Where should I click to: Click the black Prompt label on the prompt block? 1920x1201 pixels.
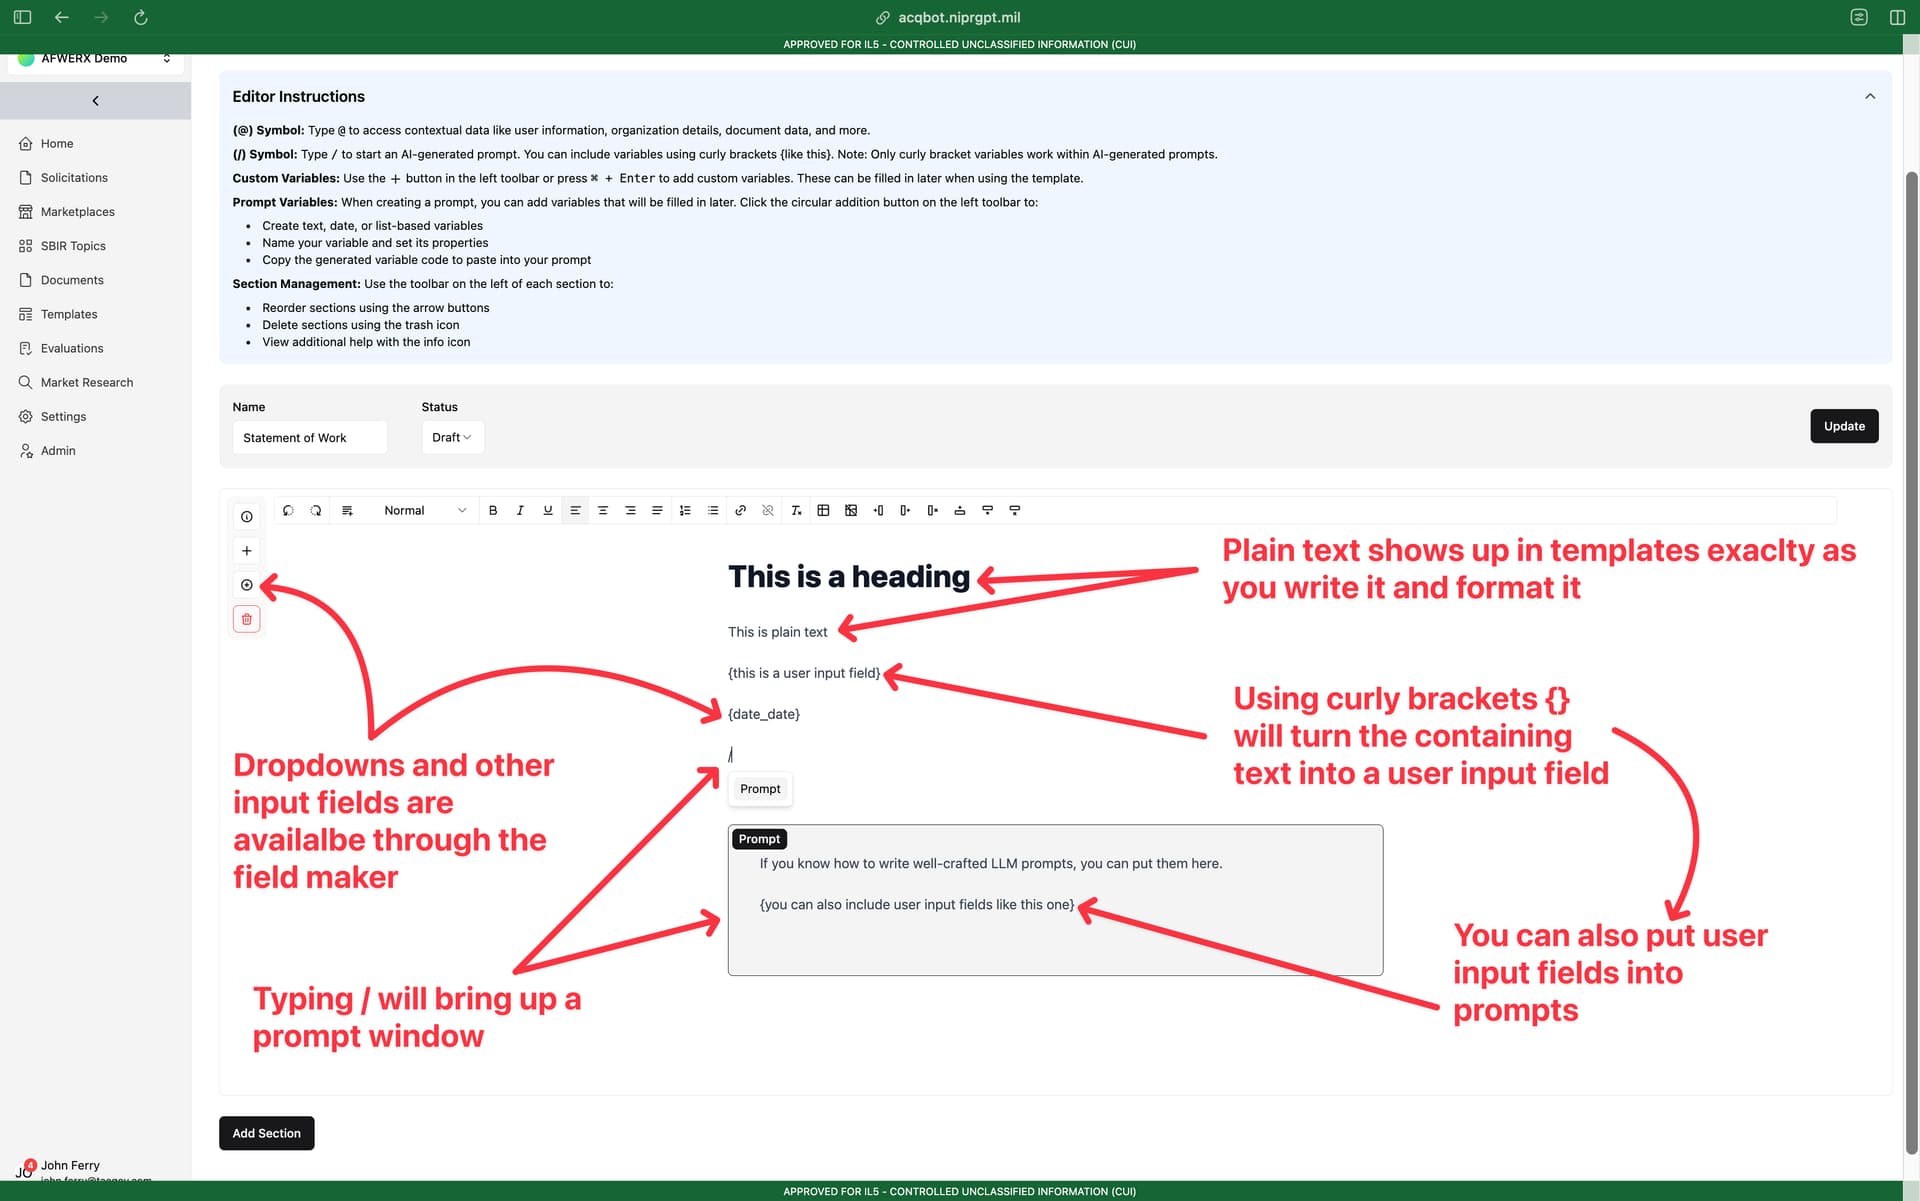pyautogui.click(x=759, y=839)
